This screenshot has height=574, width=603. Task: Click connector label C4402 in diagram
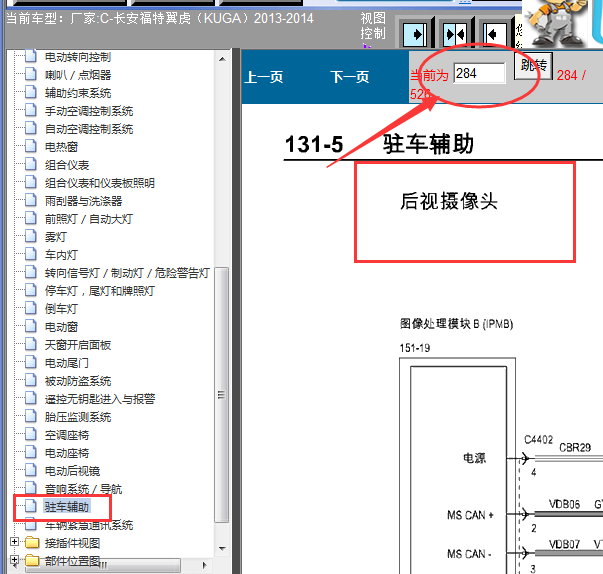click(538, 440)
